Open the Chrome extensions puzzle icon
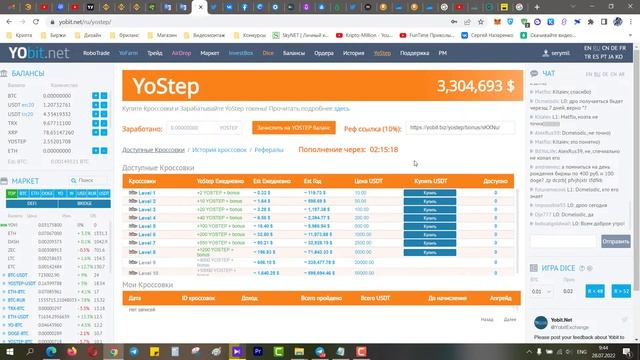 click(x=591, y=22)
